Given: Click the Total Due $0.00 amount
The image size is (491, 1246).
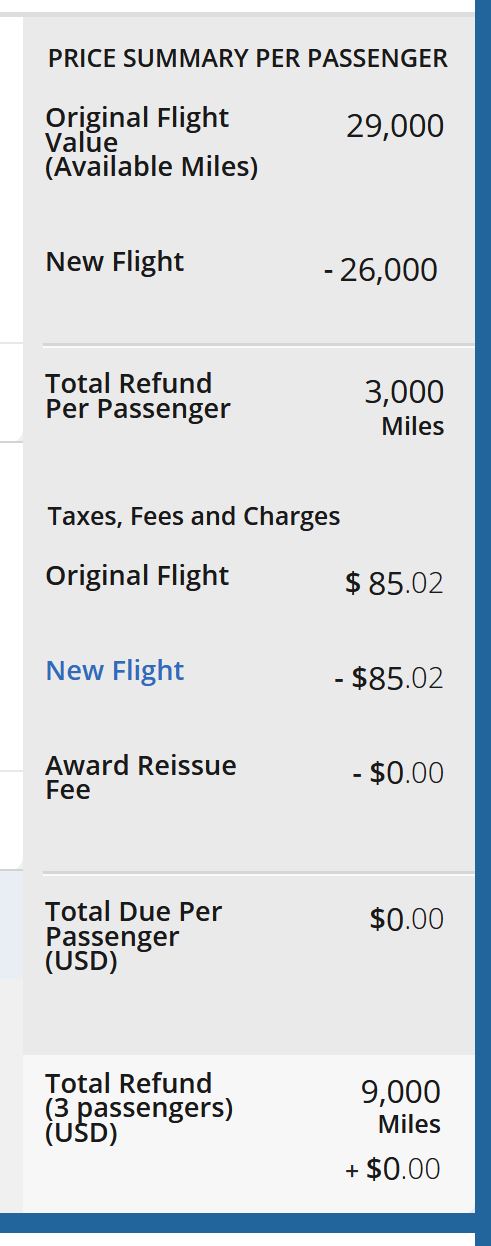Looking at the screenshot, I should [407, 919].
